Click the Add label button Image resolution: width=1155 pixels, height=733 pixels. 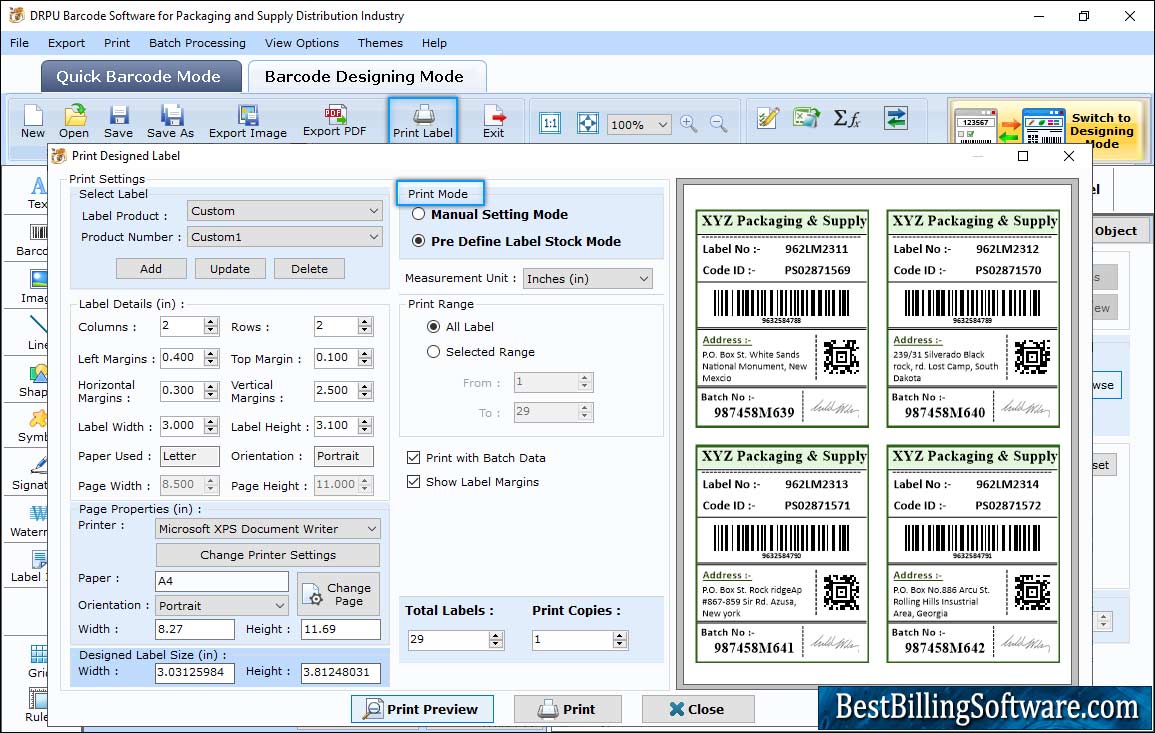click(x=151, y=269)
